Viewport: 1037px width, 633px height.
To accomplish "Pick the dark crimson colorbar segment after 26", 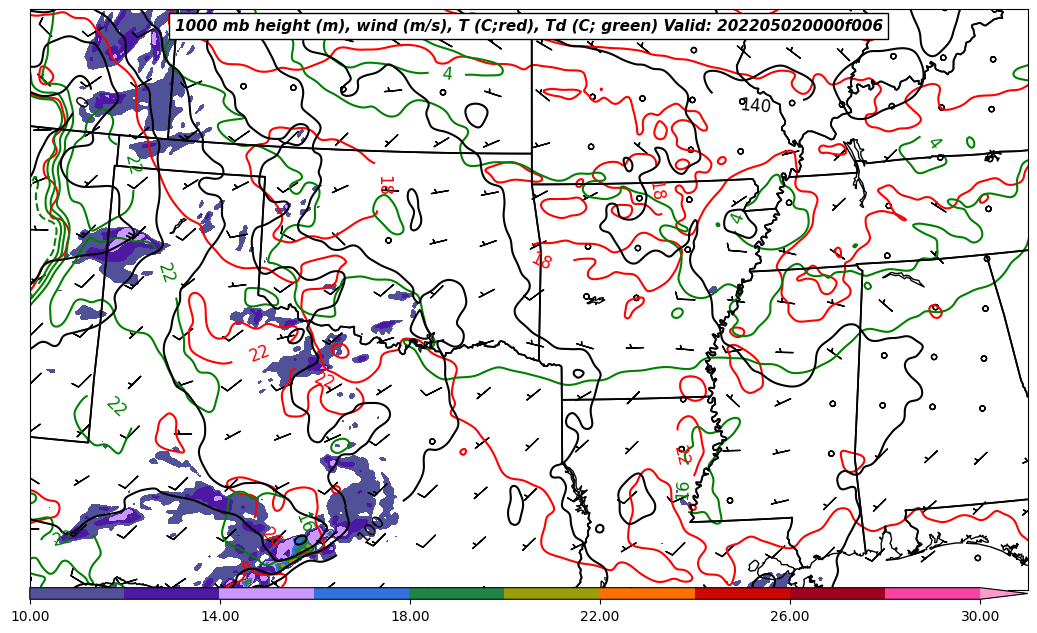I will pos(837,593).
